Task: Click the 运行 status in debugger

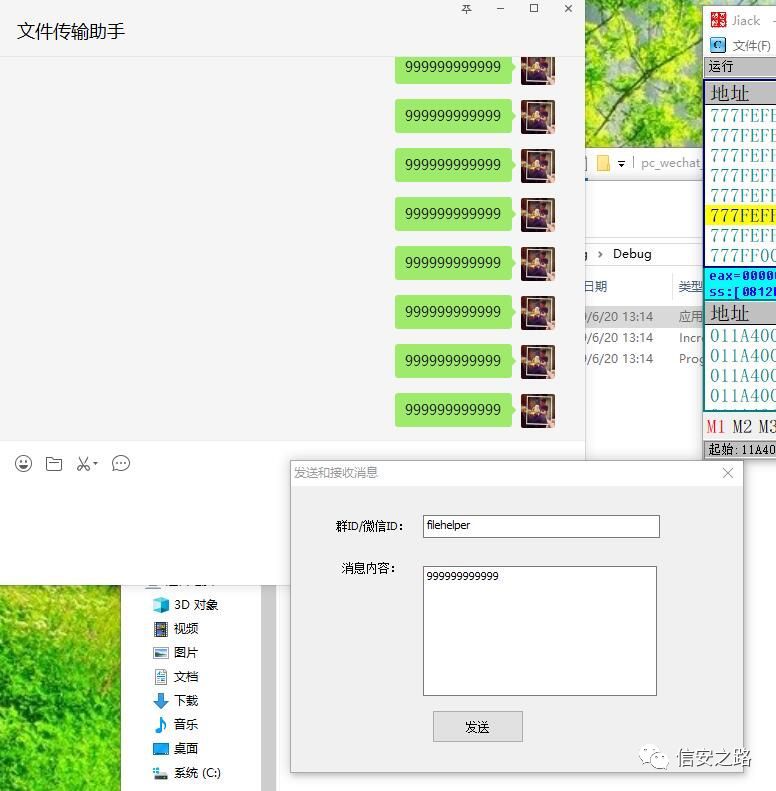Action: pyautogui.click(x=720, y=66)
